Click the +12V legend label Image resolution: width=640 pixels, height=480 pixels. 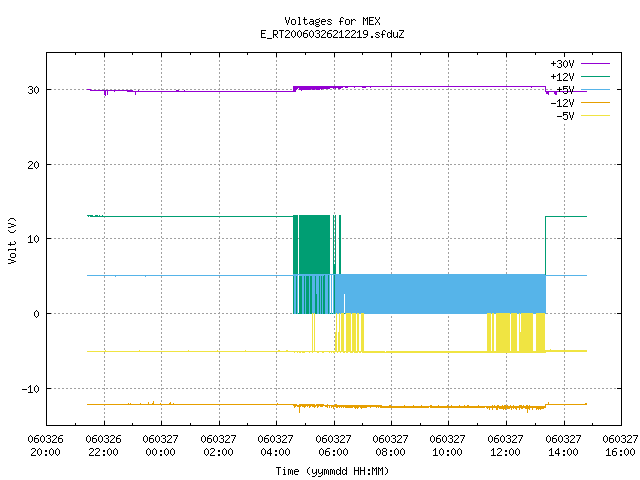562,77
